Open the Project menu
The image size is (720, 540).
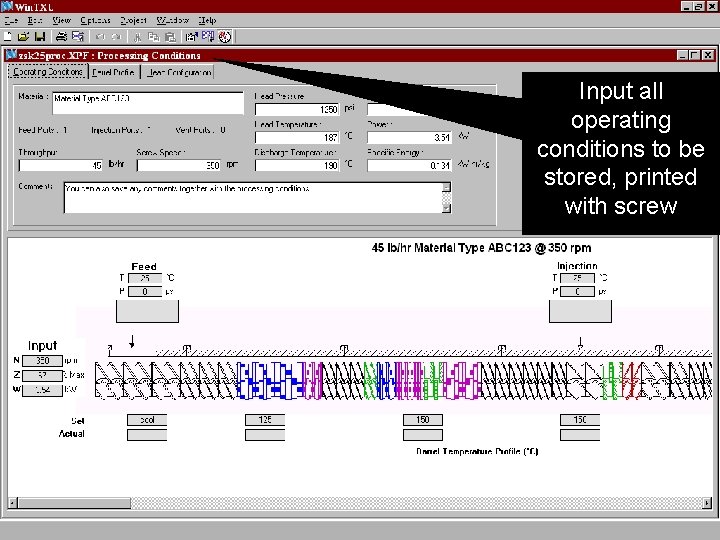(133, 20)
